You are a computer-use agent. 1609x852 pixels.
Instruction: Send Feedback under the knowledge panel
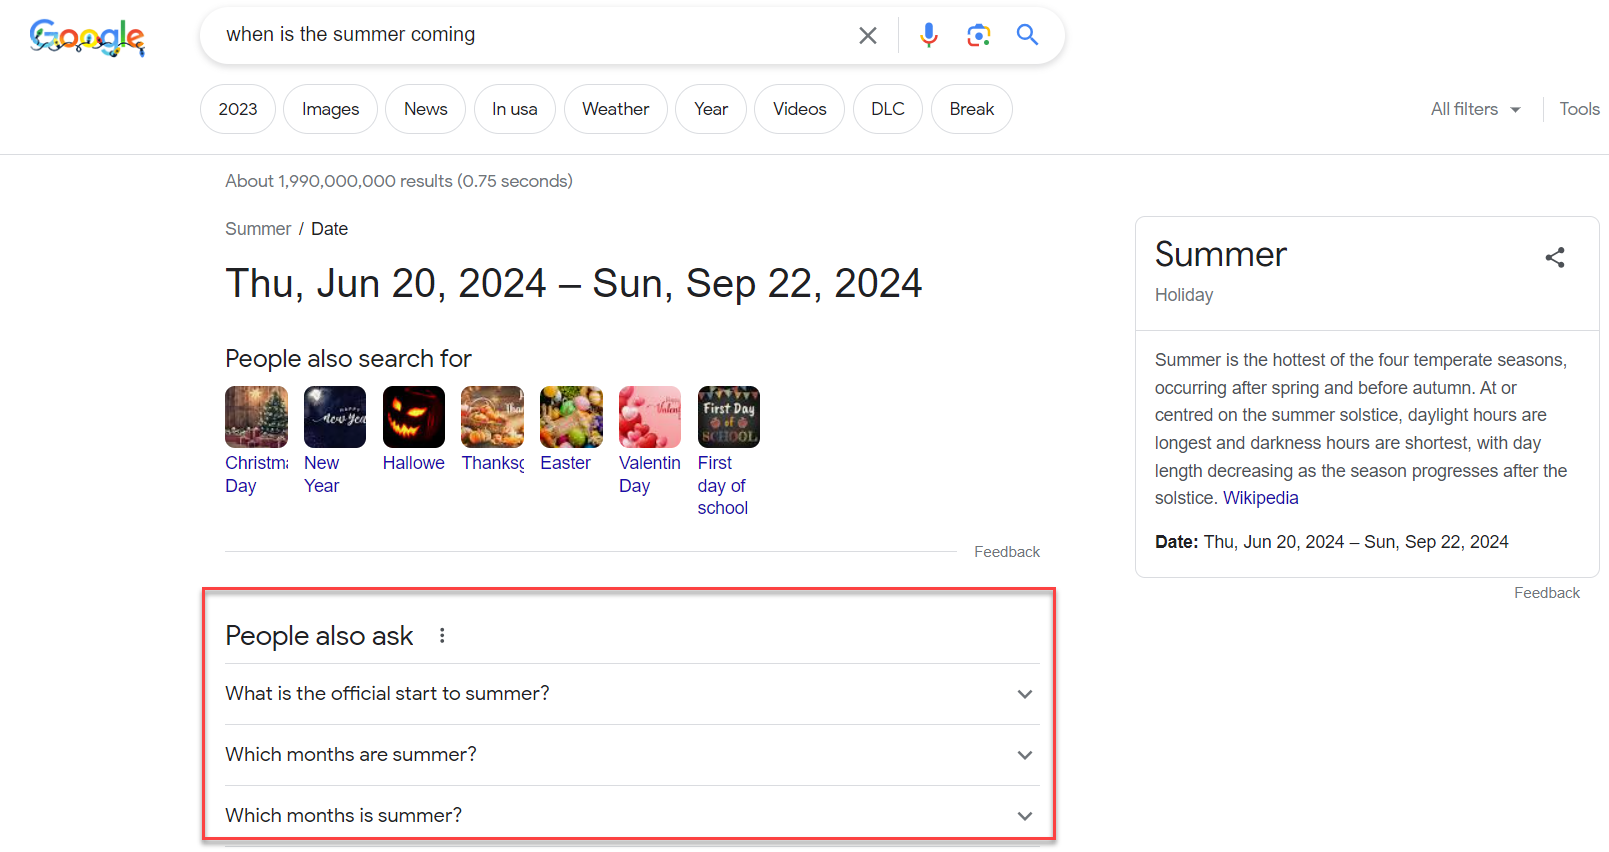tap(1547, 593)
